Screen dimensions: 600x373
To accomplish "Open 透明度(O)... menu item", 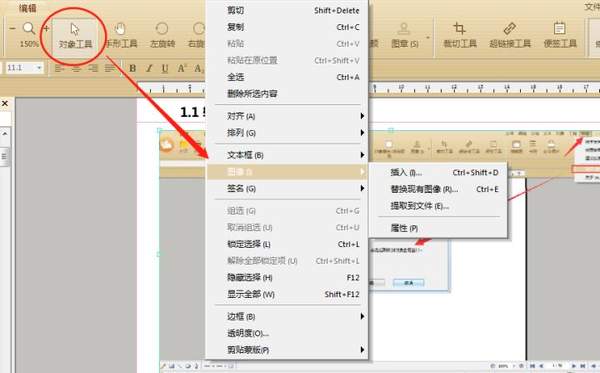I will pyautogui.click(x=287, y=333).
